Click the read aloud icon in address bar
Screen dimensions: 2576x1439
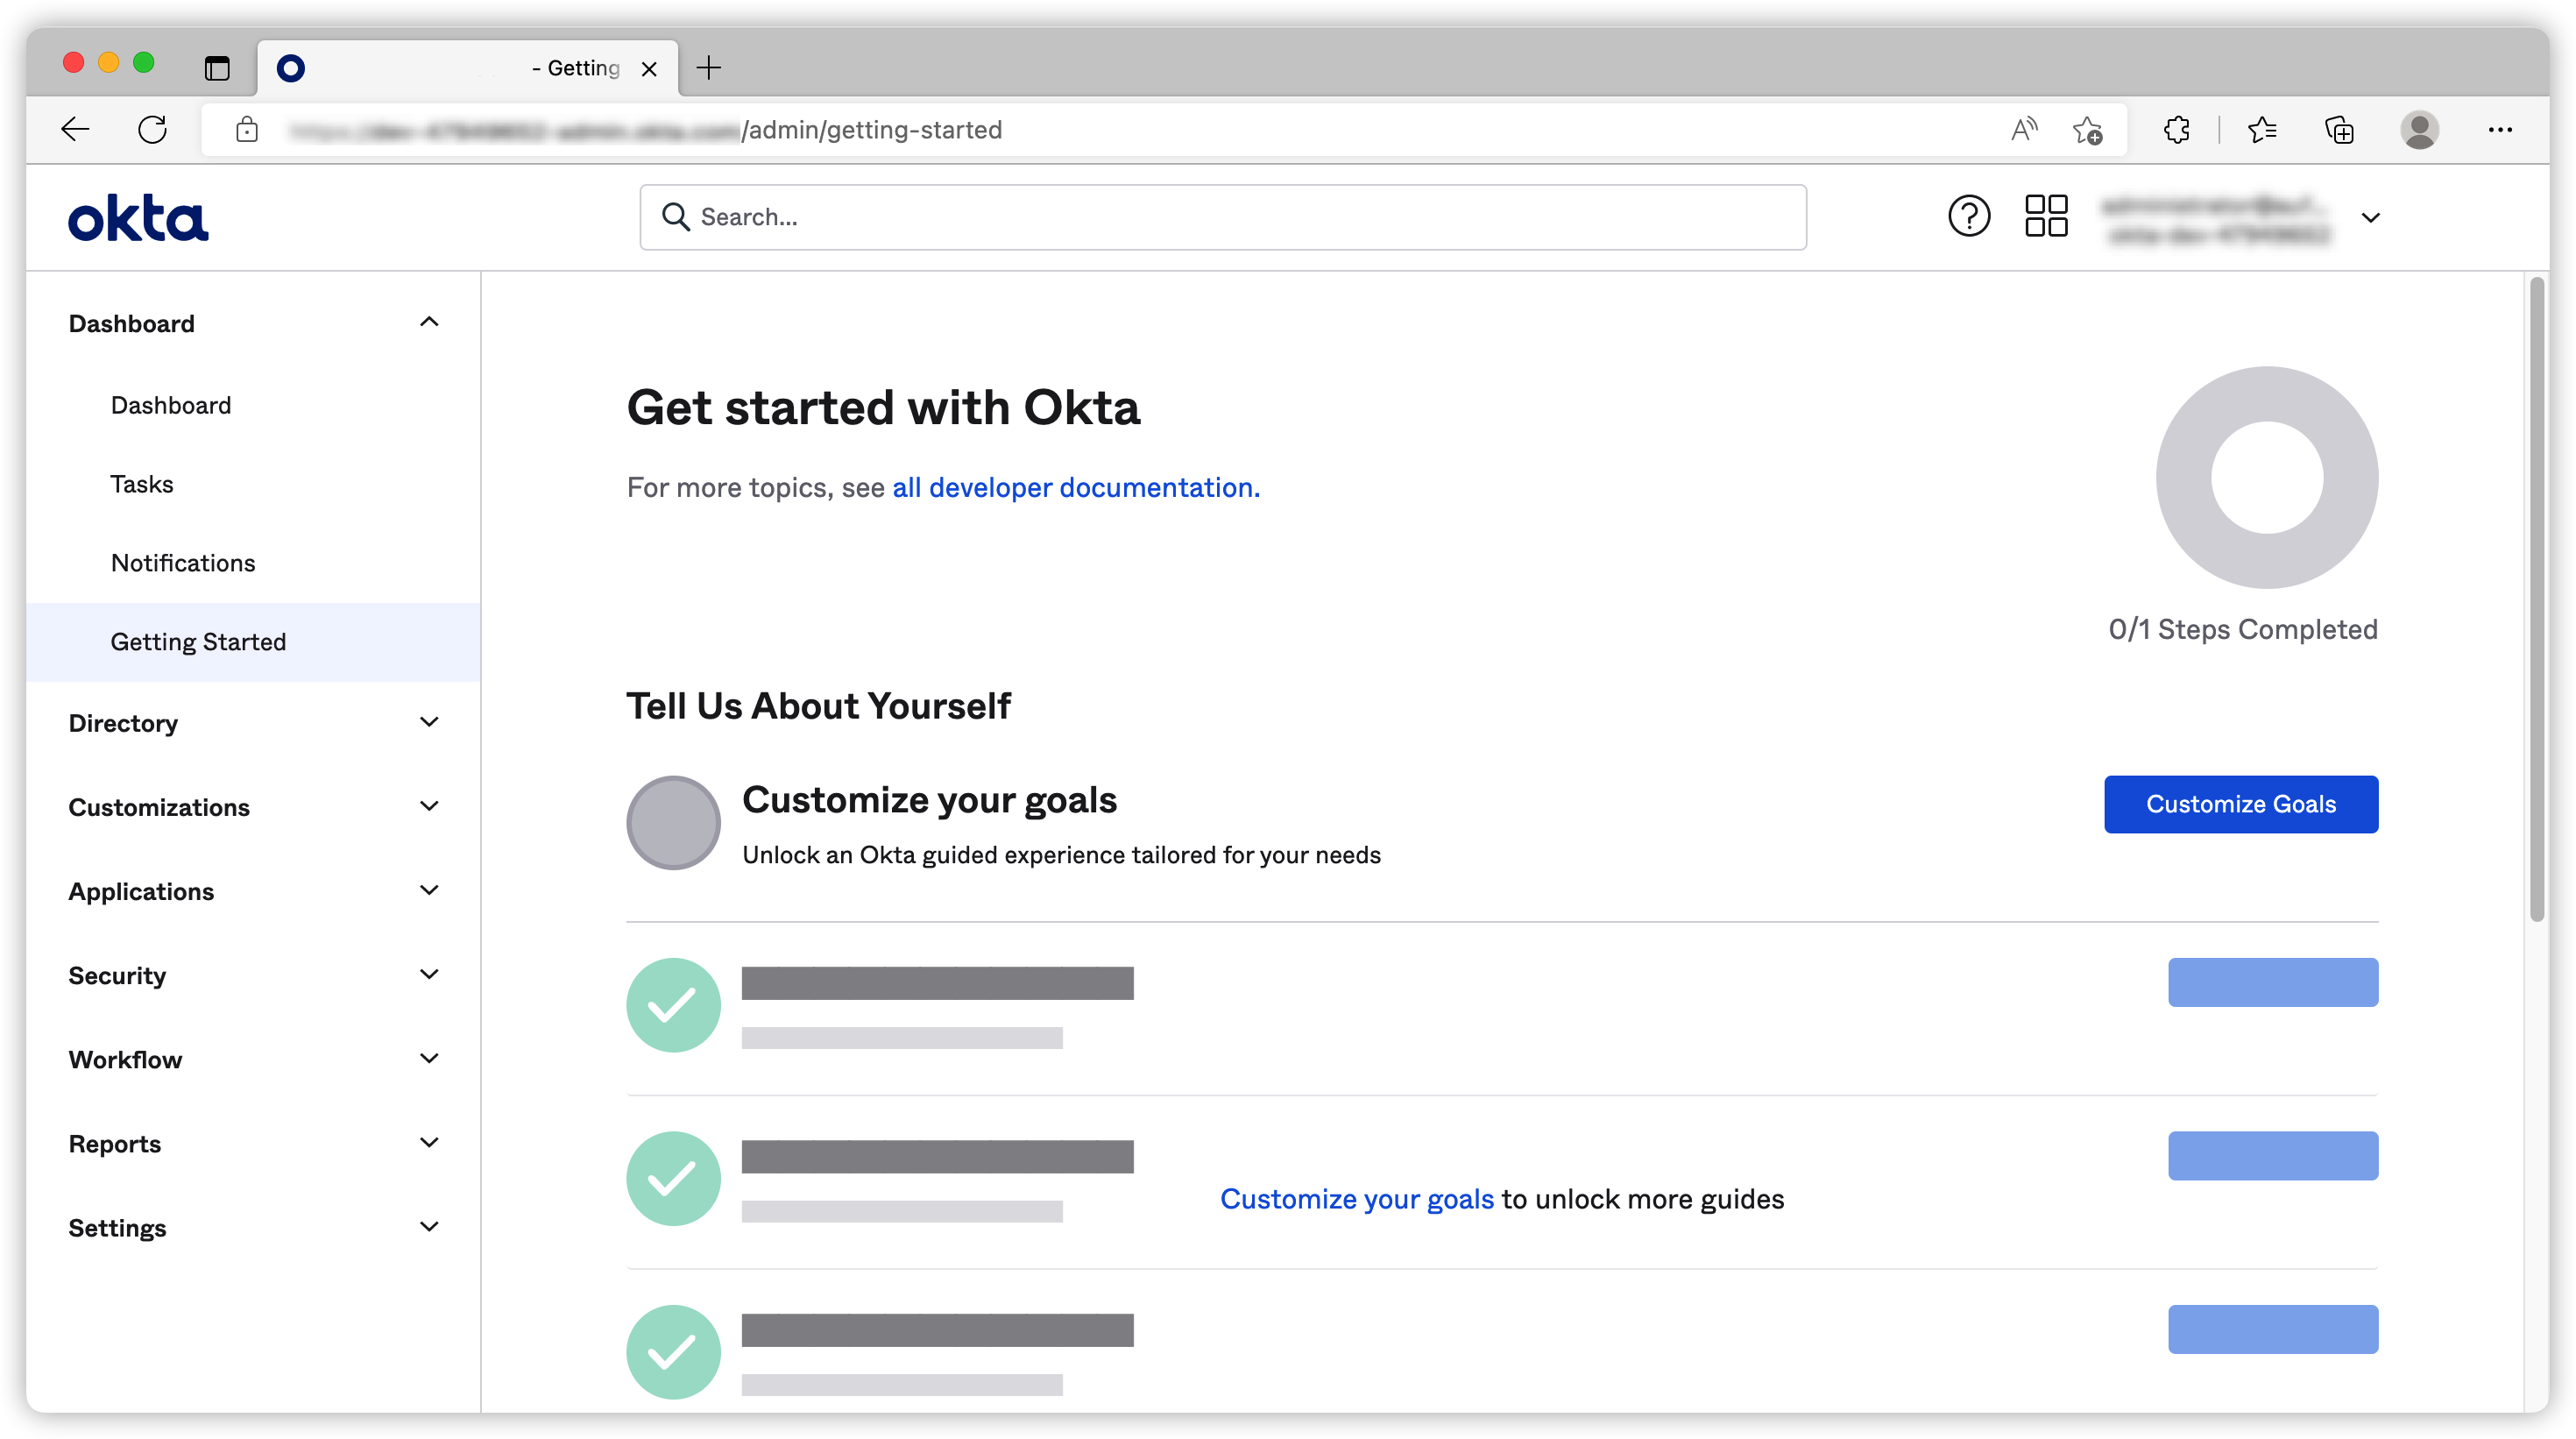2023,130
